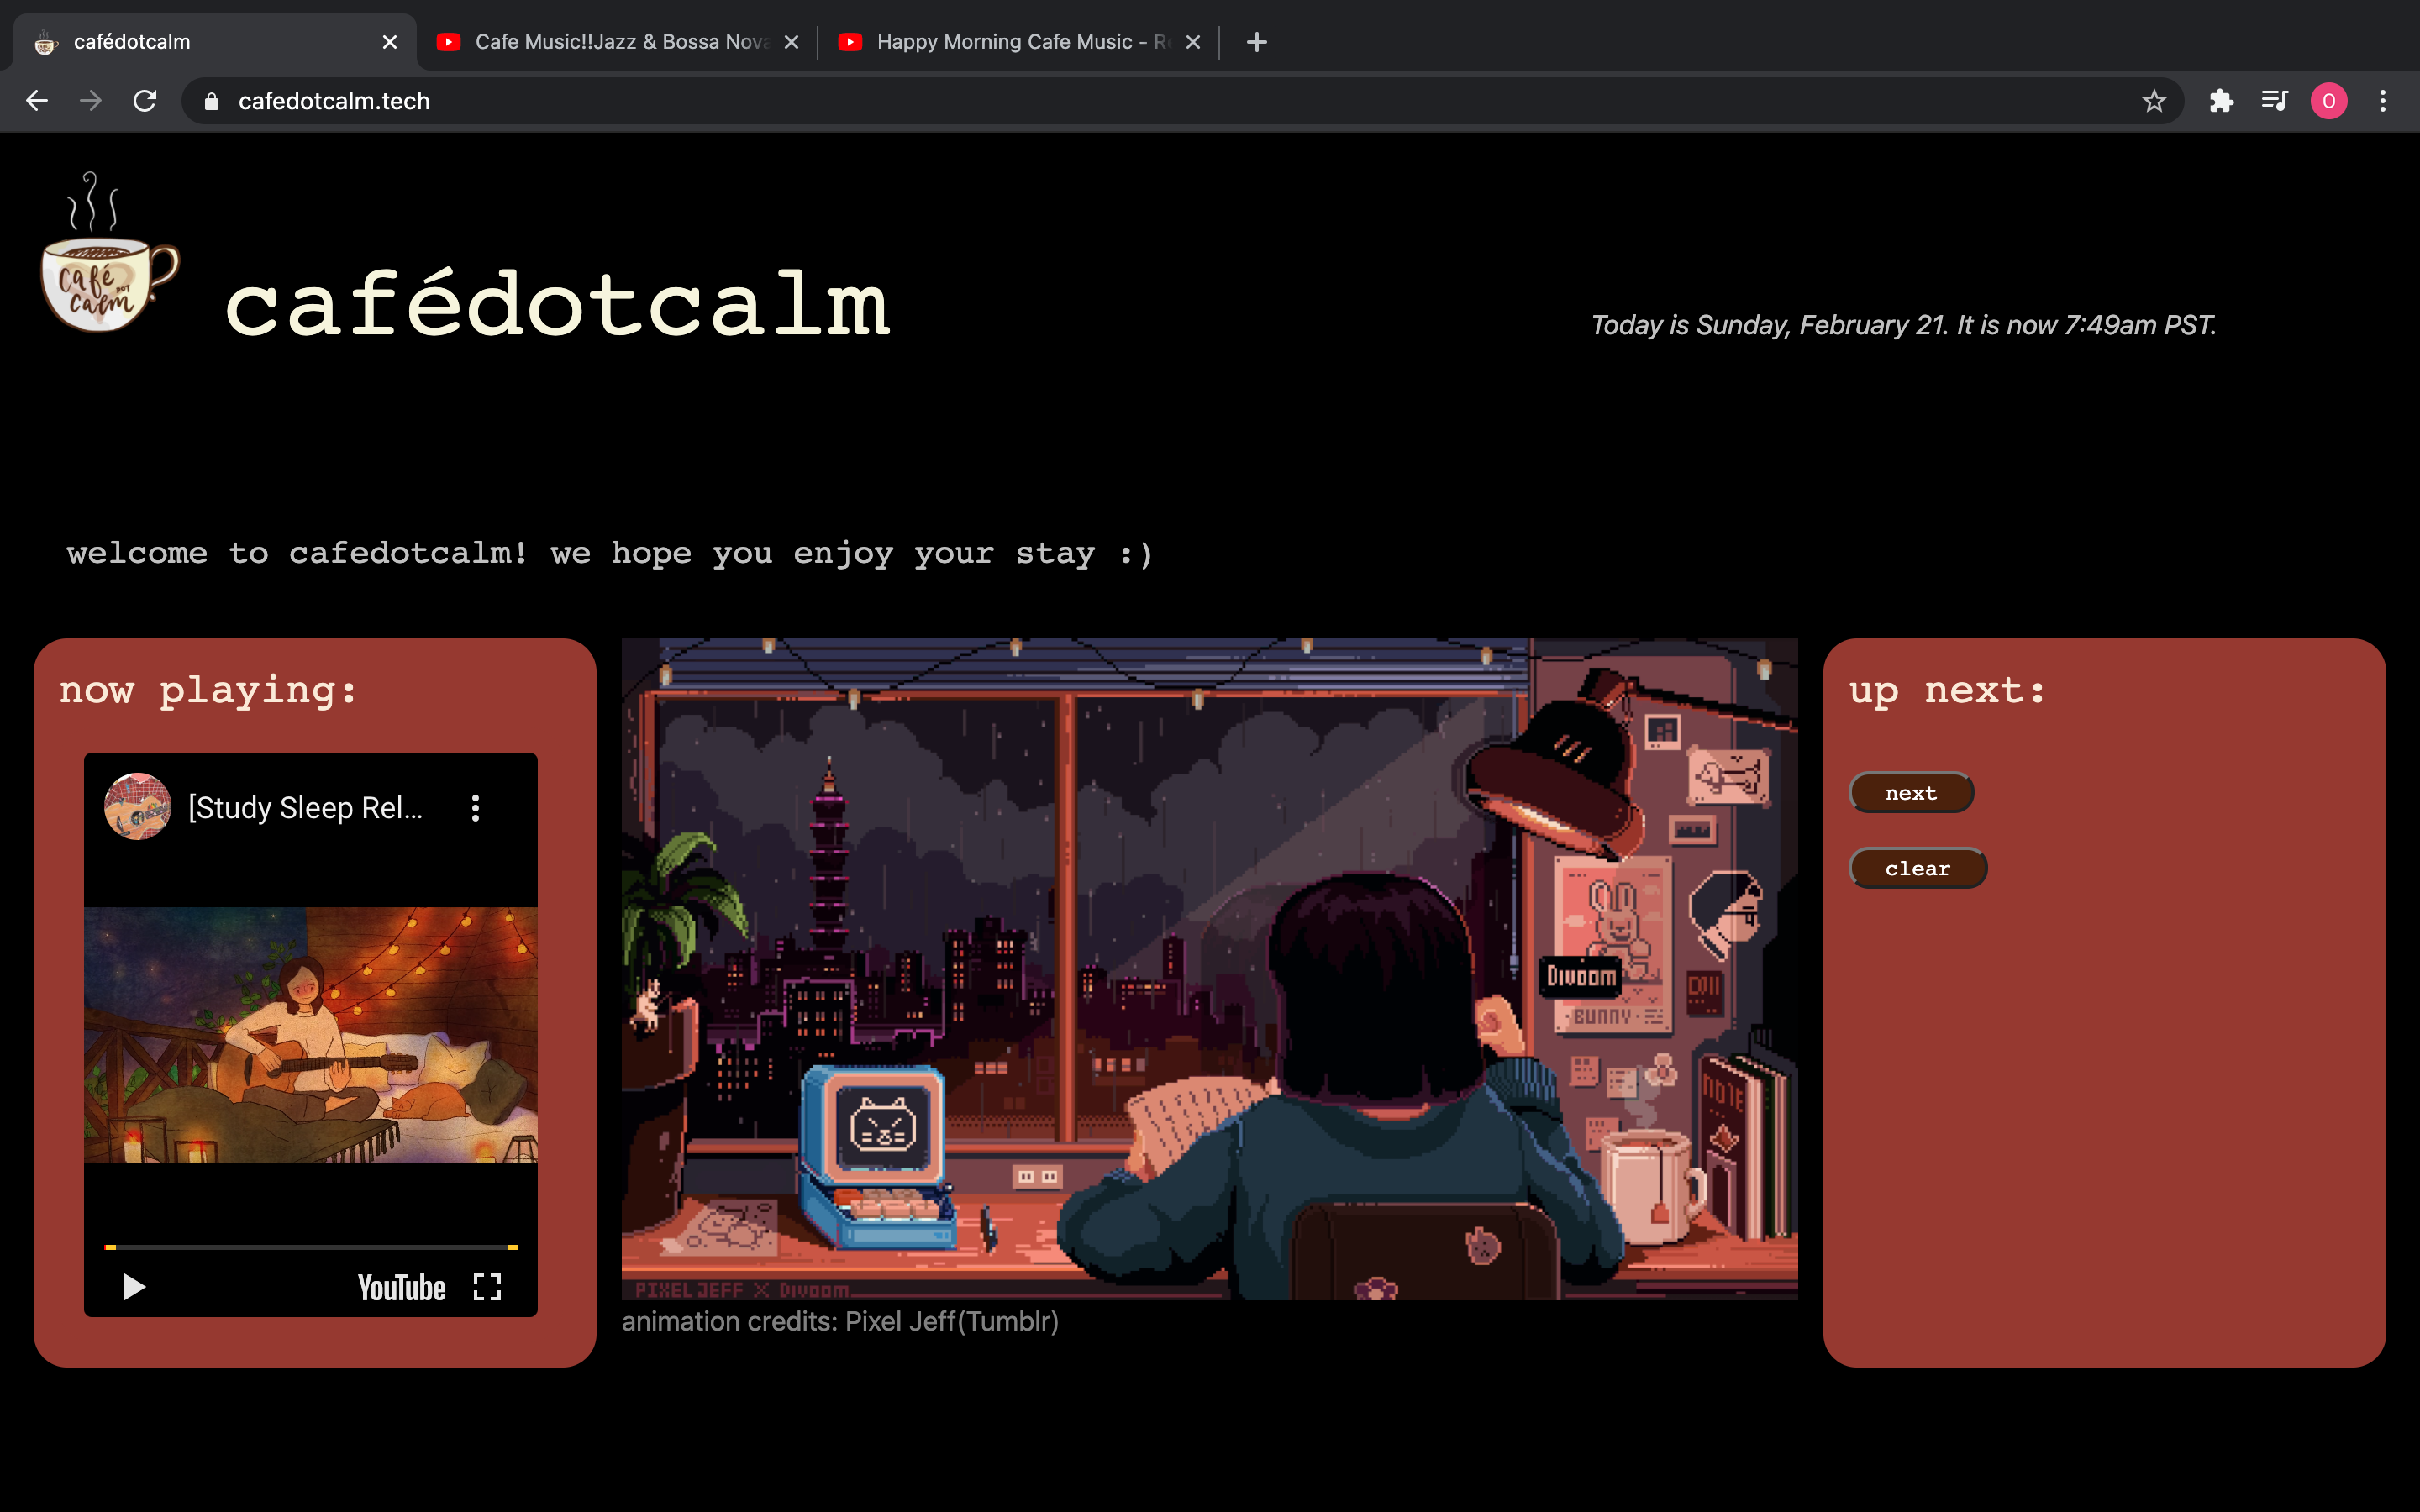Viewport: 2420px width, 1512px height.
Task: Click the [Study Sleep Rel... video title
Action: 306,808
